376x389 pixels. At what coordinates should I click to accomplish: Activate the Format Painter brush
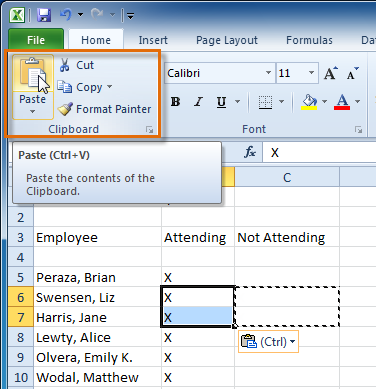point(104,109)
